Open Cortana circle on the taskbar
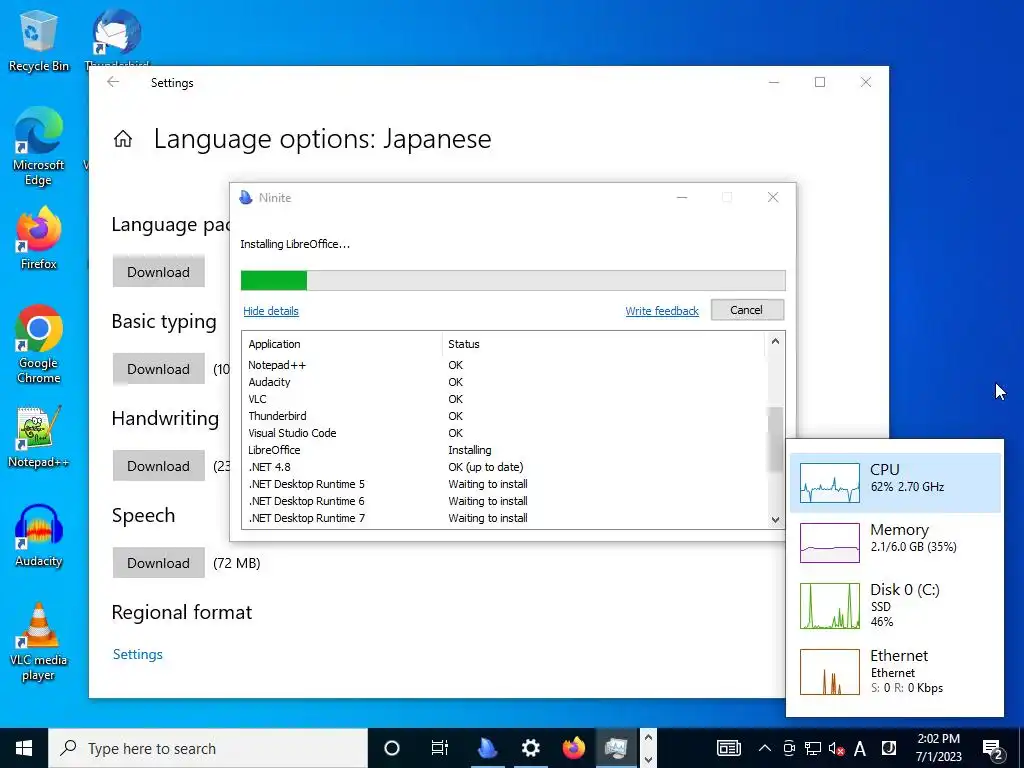The width and height of the screenshot is (1024, 768). (391, 748)
